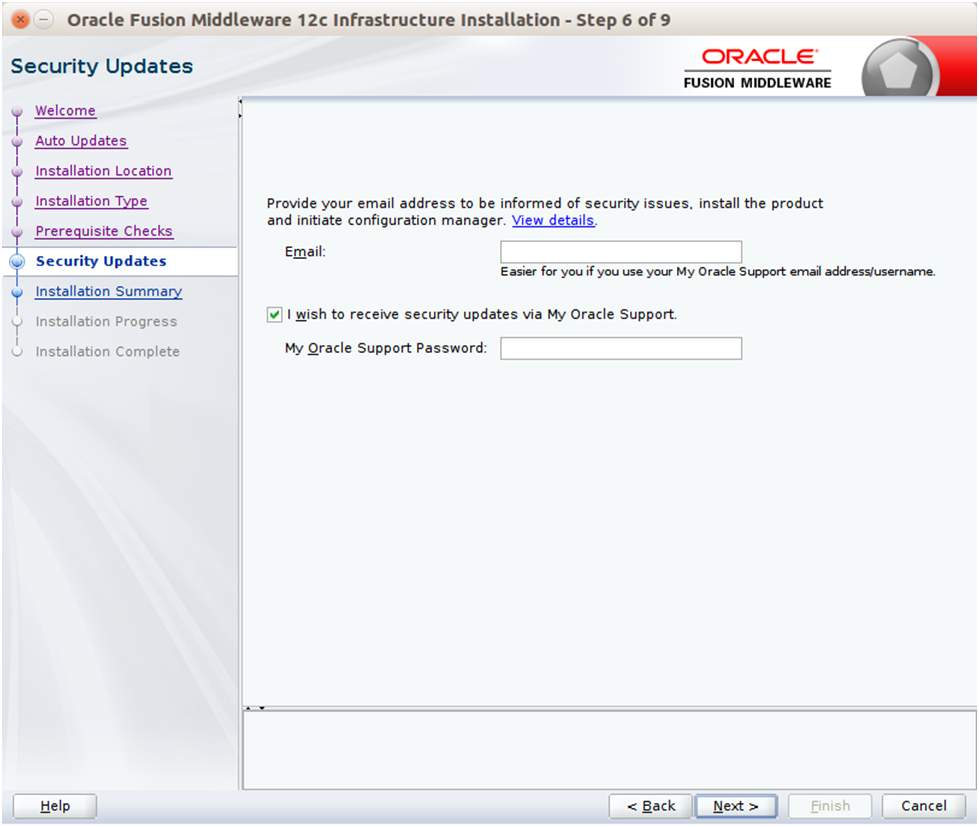Click the My Oracle Support Password label
The image size is (979, 827).
385,348
